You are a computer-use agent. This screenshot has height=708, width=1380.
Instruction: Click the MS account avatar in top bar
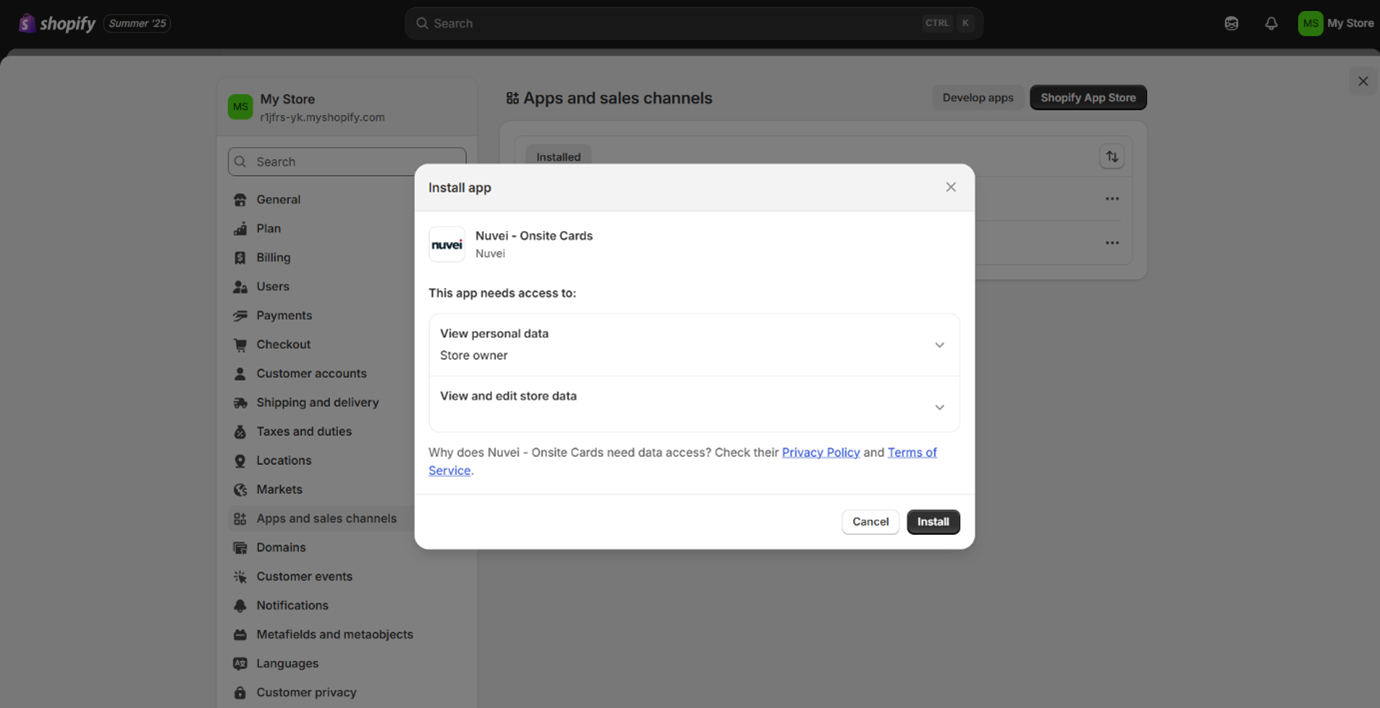[x=1310, y=23]
